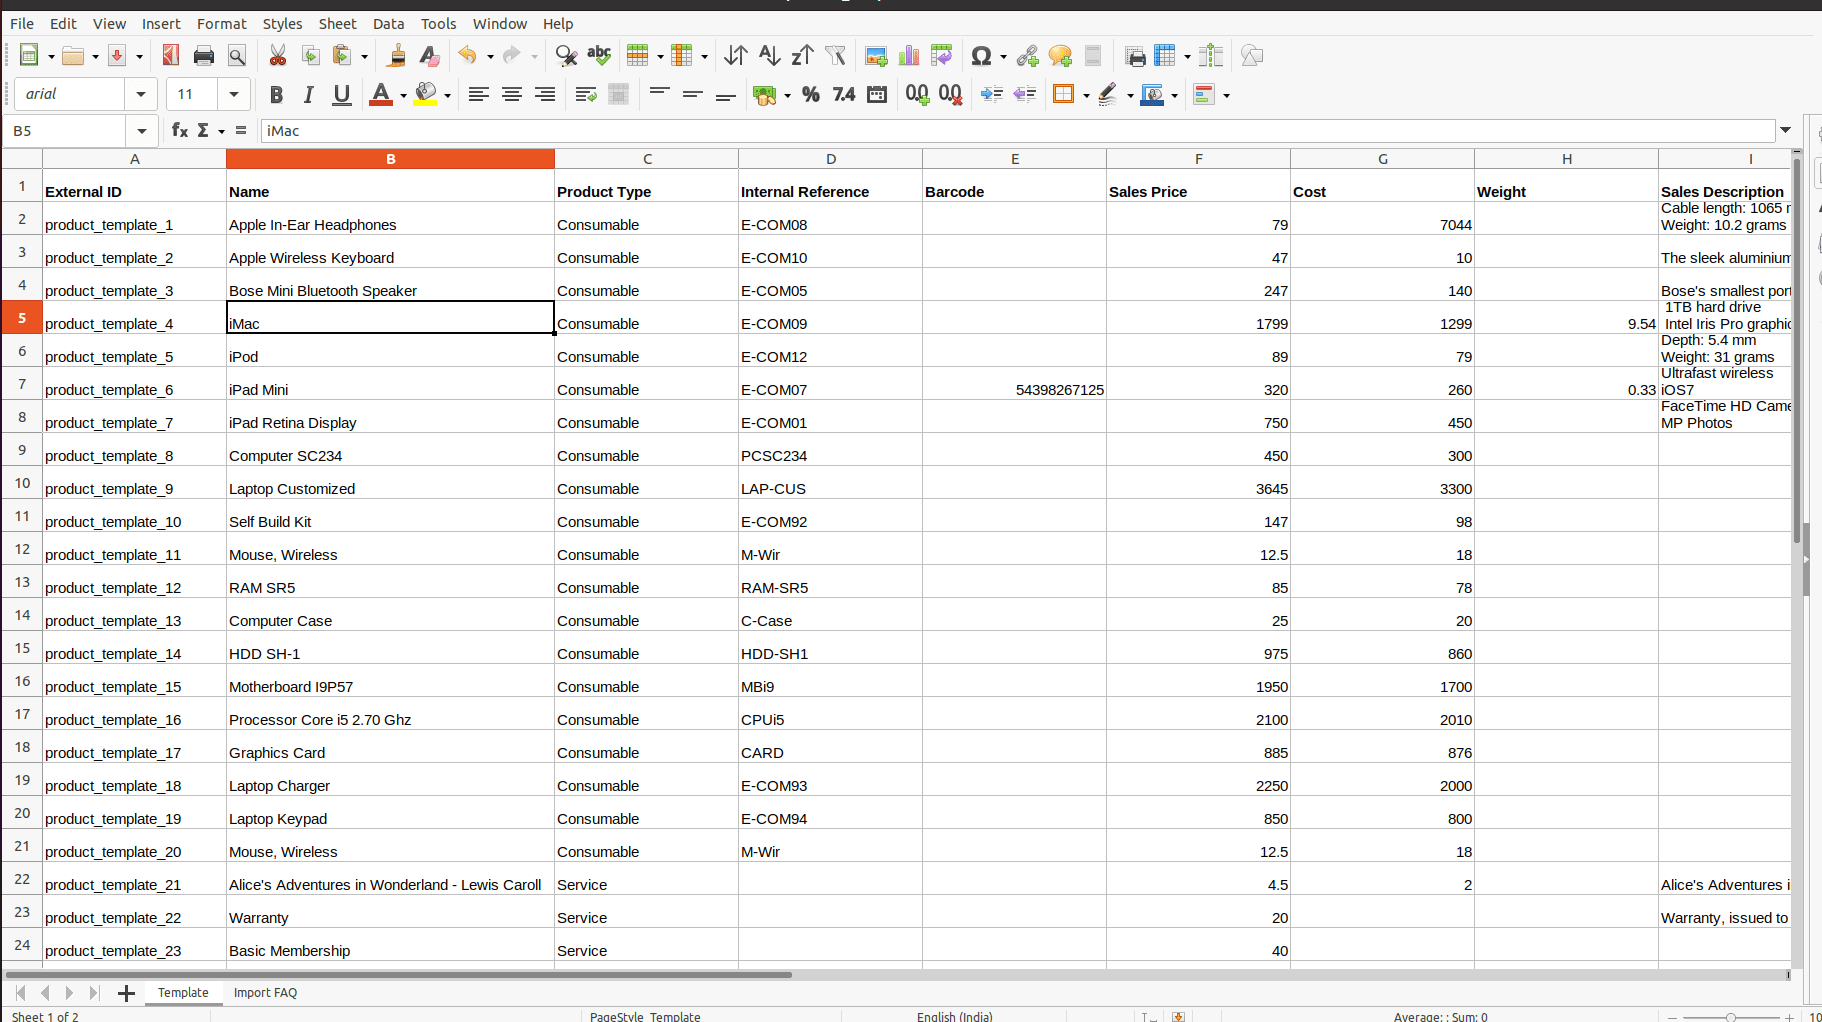Sort Ascending icon
The image size is (1822, 1022).
[769, 56]
